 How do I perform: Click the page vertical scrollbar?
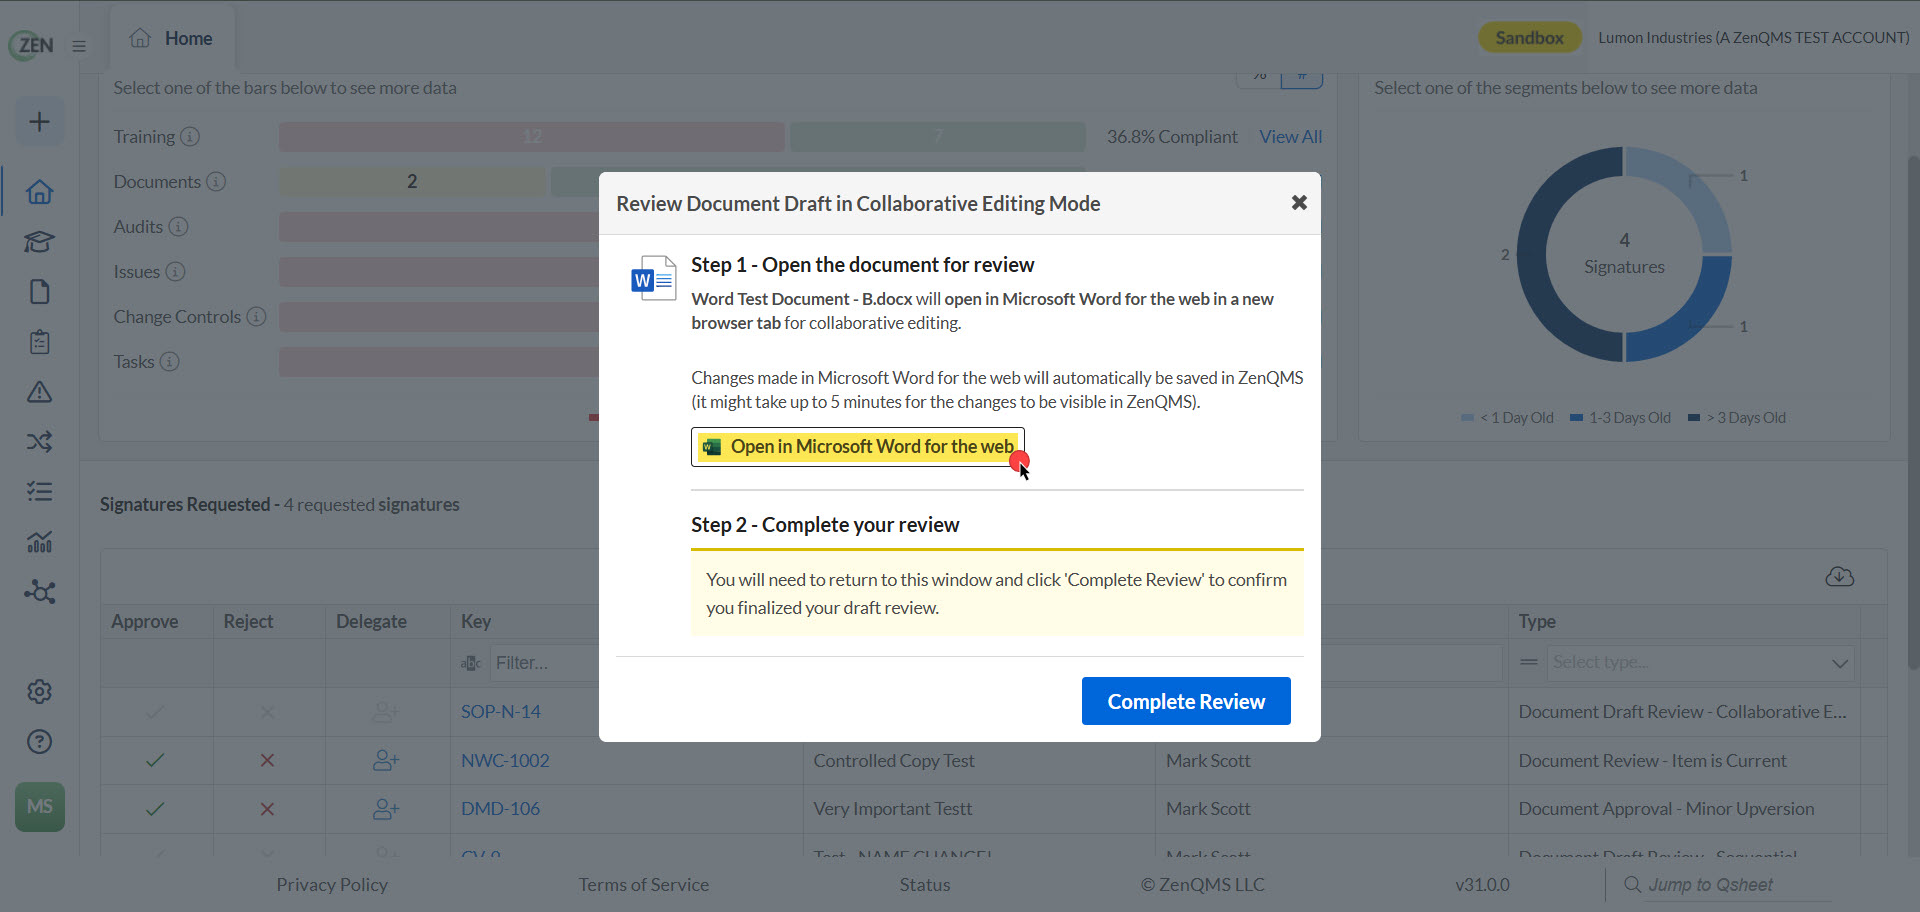tap(1912, 410)
